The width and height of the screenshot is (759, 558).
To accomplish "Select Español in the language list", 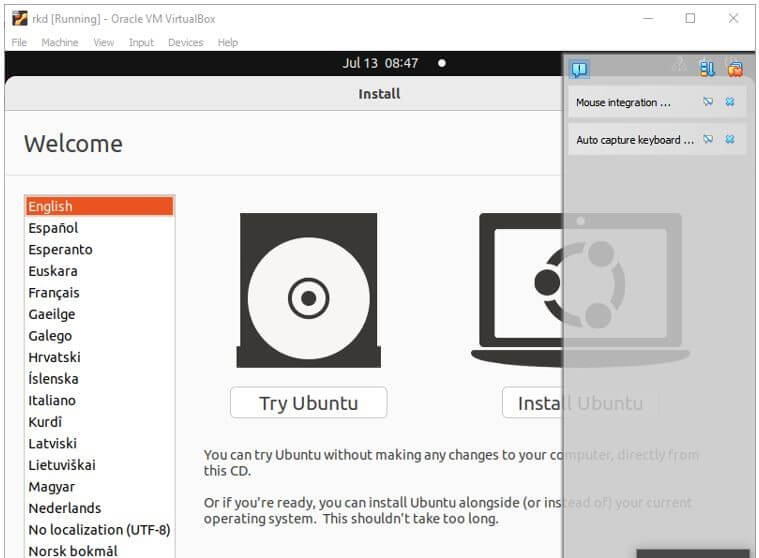I will pos(99,228).
